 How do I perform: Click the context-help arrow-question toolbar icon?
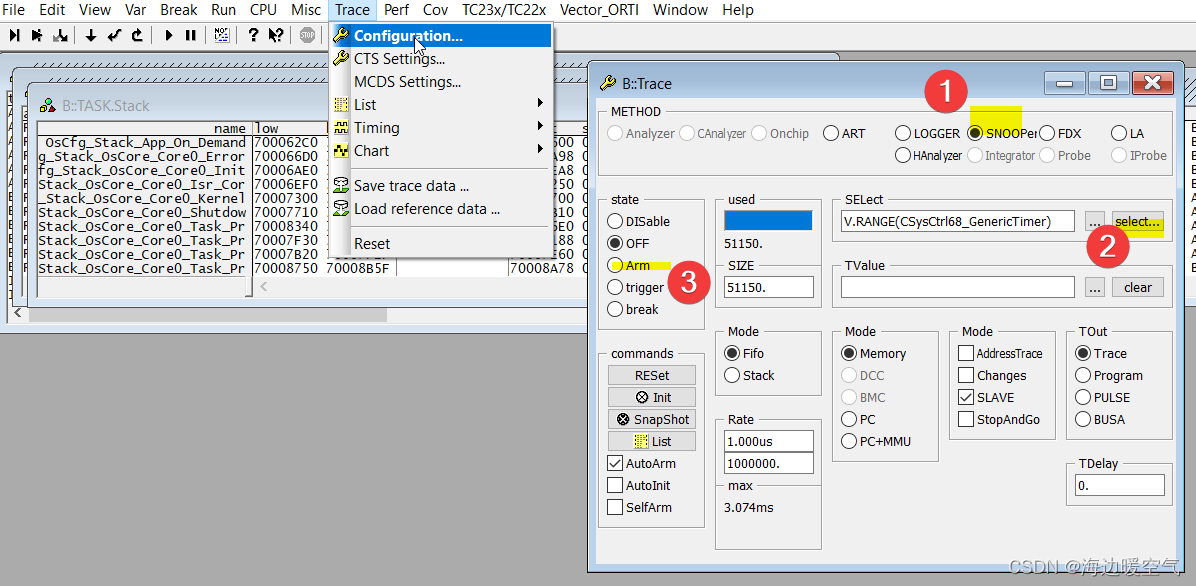click(277, 35)
